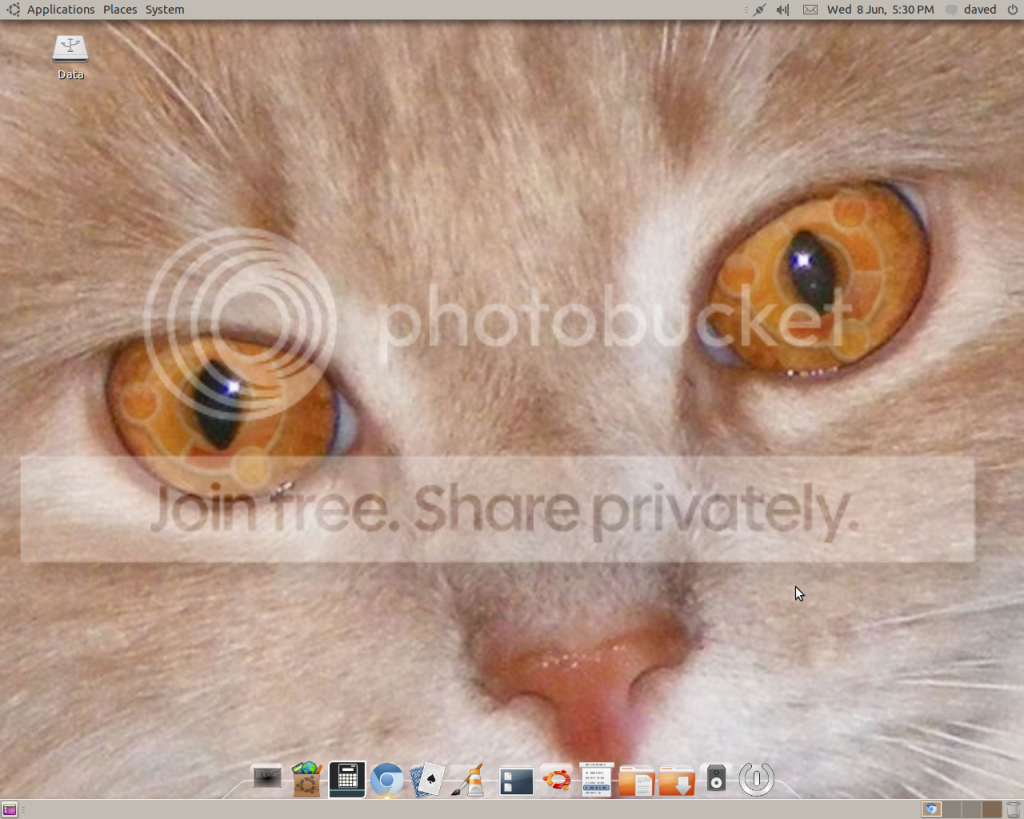Image resolution: width=1024 pixels, height=819 pixels.
Task: Open the window list dock icon
Action: (x=596, y=779)
